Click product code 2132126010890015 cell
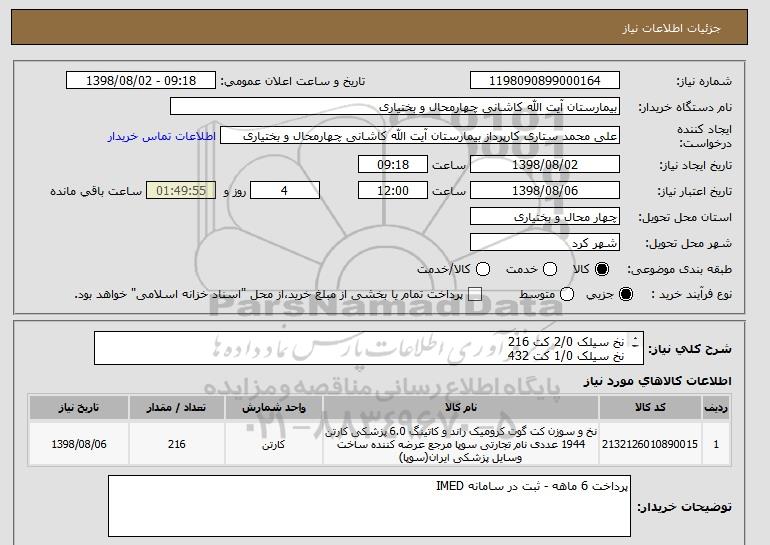Screen dimensions: 770x545 pyautogui.click(x=650, y=444)
